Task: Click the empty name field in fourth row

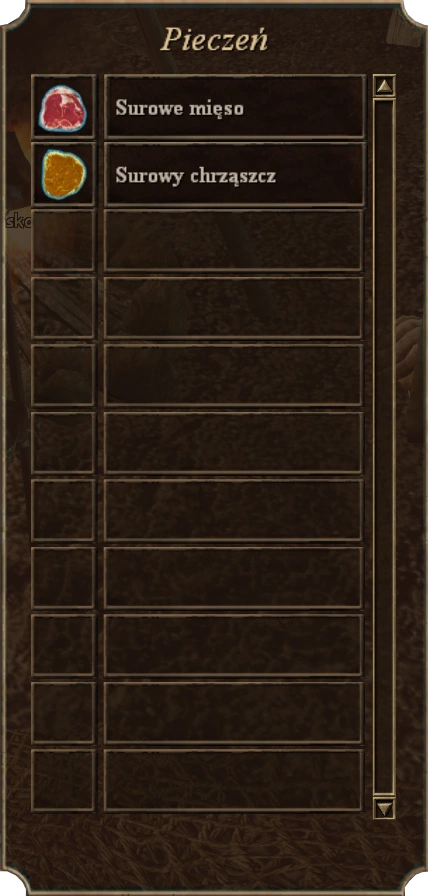Action: pyautogui.click(x=234, y=308)
